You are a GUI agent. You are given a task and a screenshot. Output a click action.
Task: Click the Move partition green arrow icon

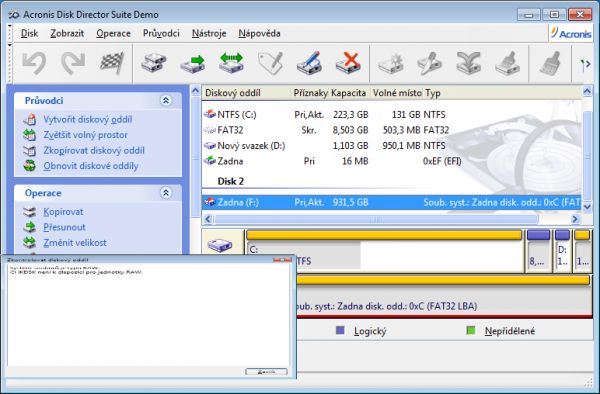[192, 63]
